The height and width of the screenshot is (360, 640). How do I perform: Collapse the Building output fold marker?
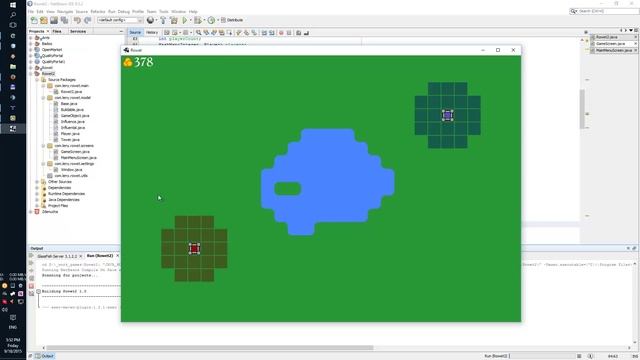coord(38,291)
